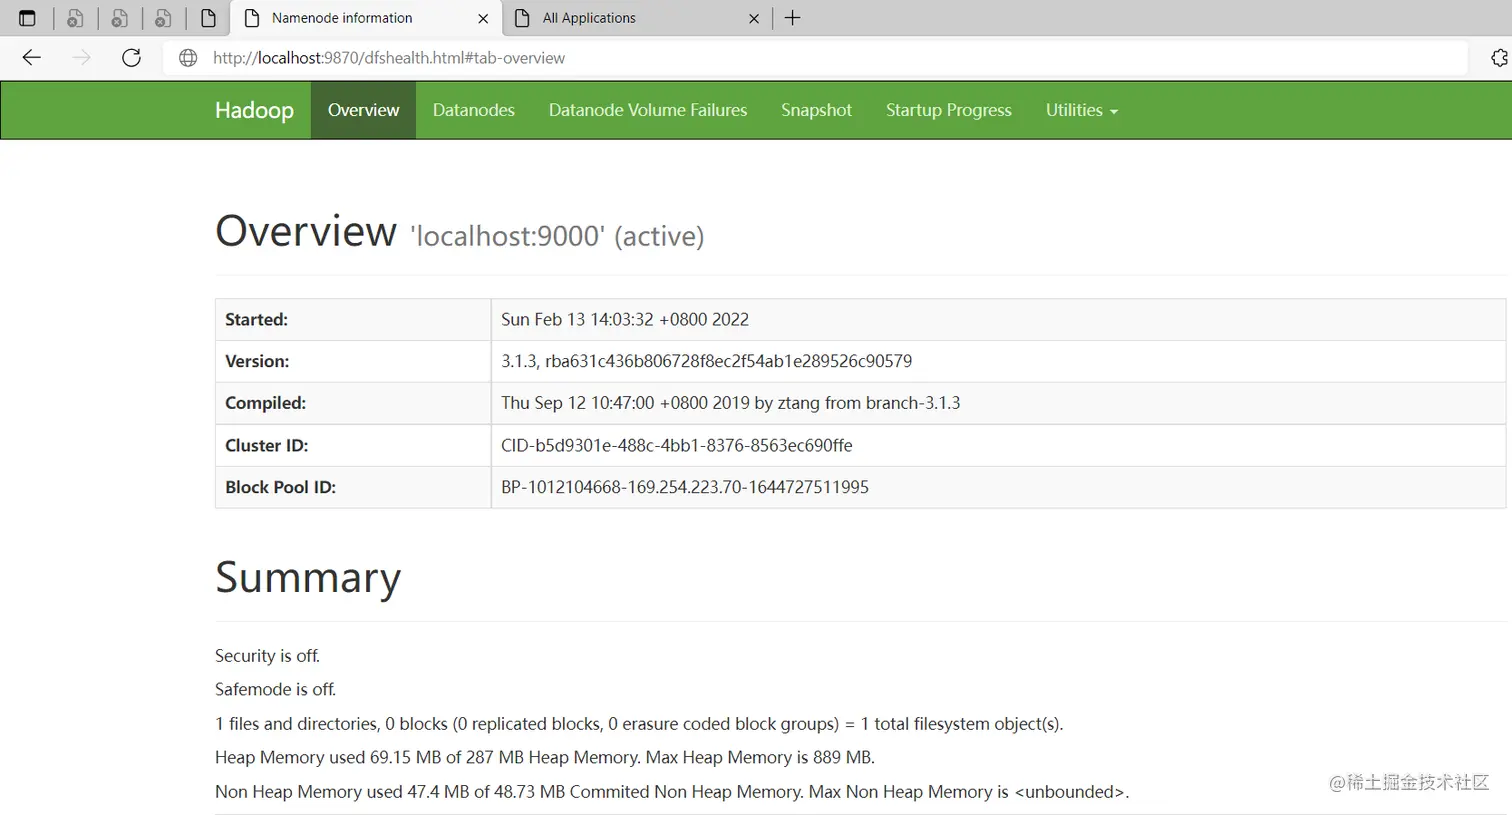1512x815 pixels.
Task: Click the Summary section heading
Action: coord(308,578)
